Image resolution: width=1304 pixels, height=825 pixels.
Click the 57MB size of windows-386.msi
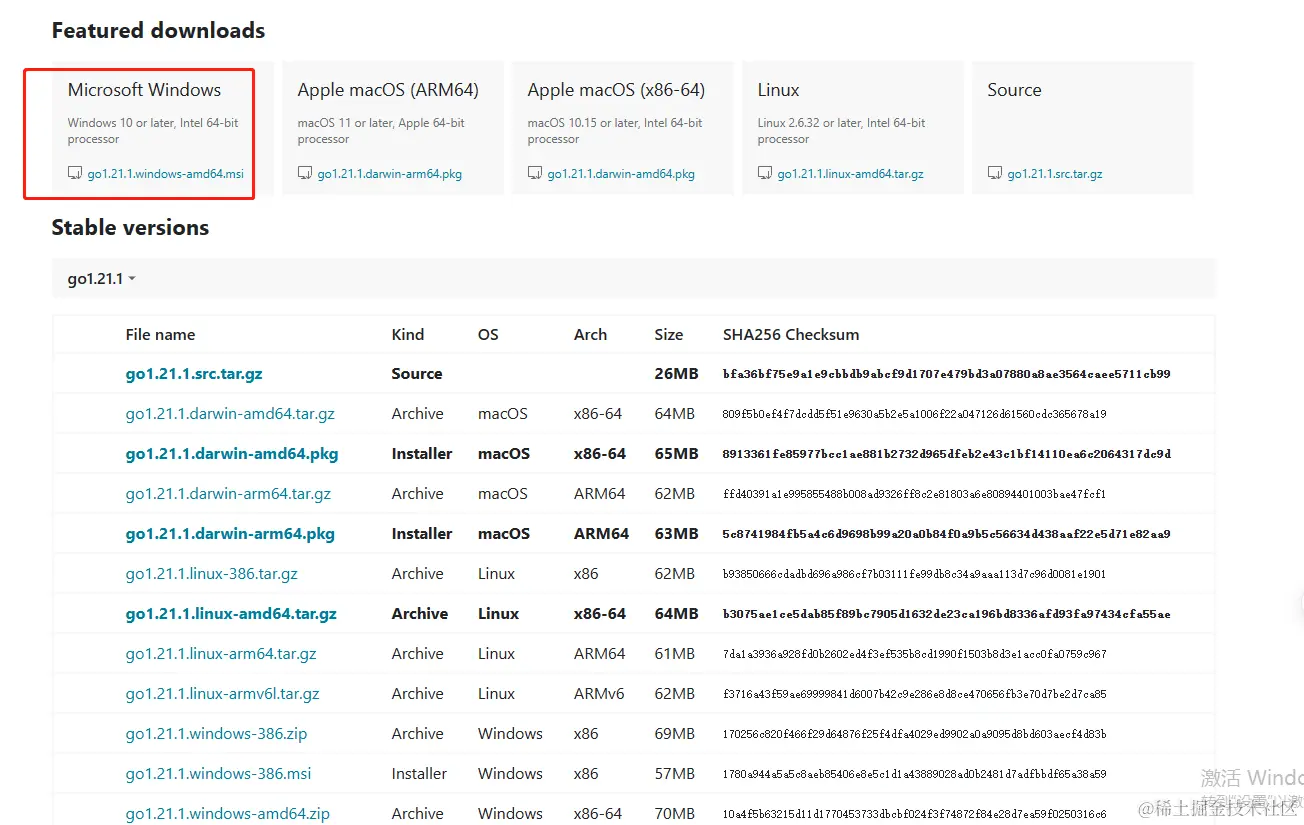675,774
